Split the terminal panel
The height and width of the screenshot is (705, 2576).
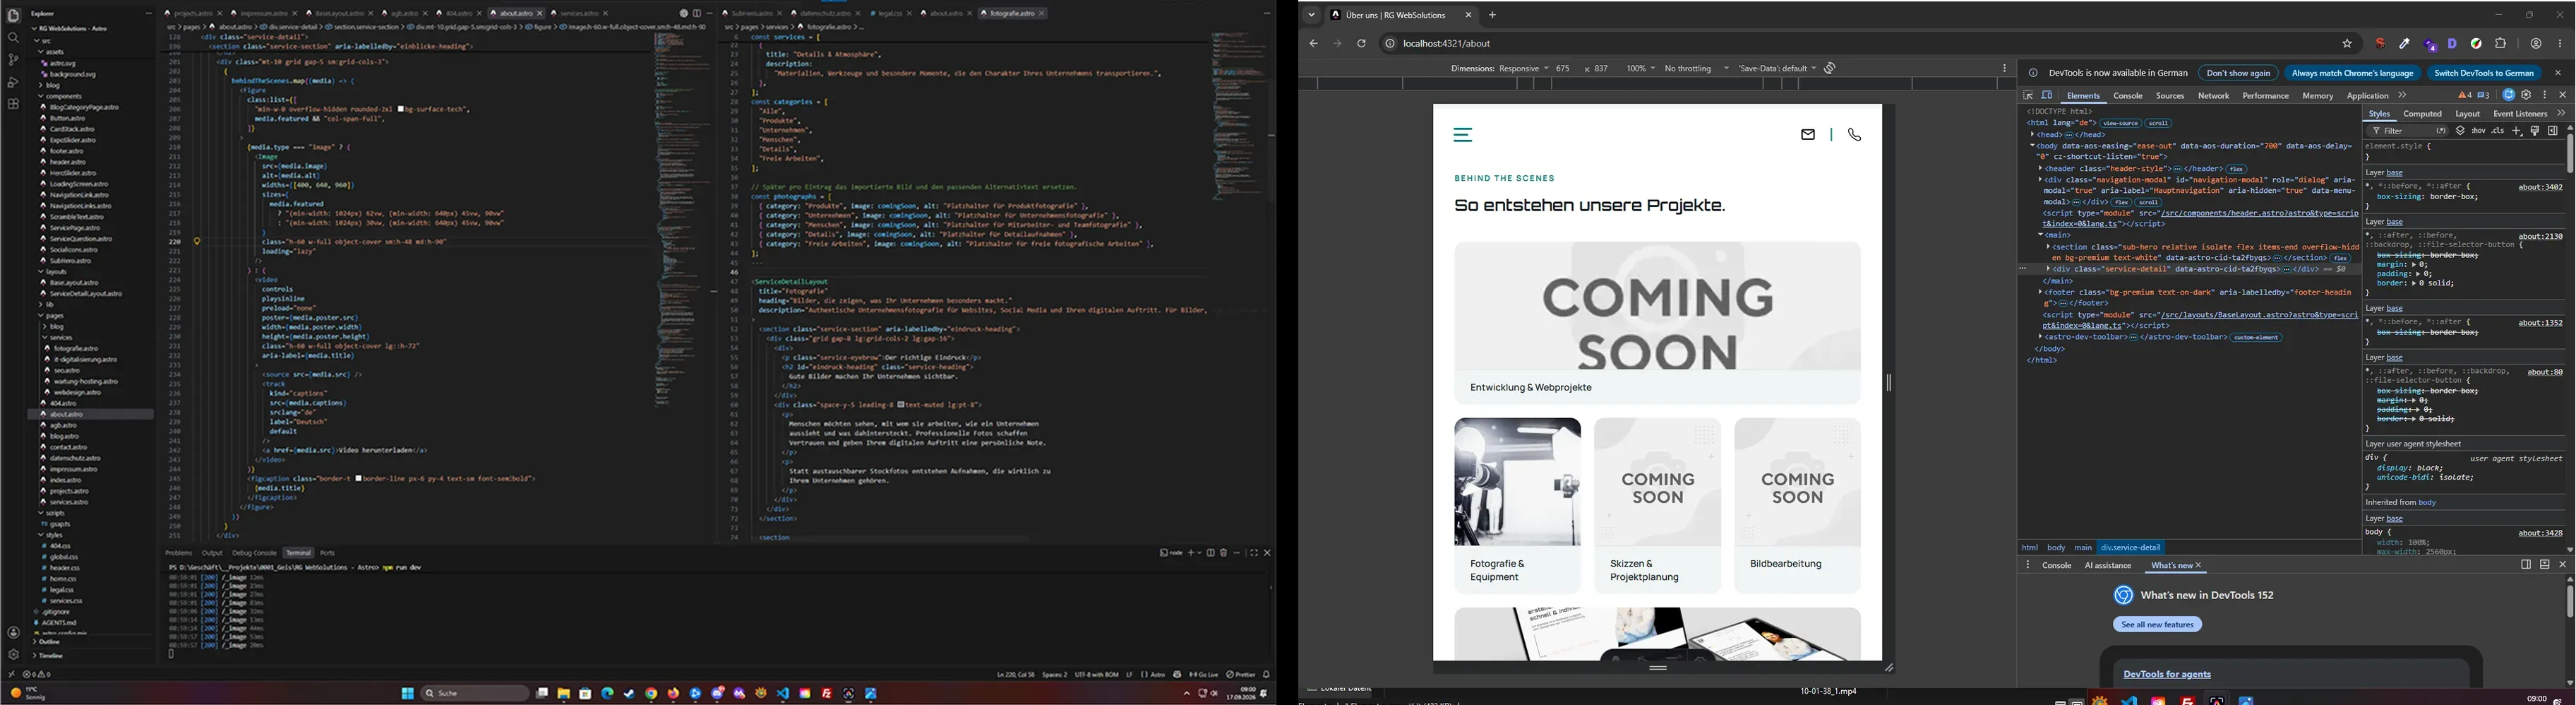click(1210, 553)
